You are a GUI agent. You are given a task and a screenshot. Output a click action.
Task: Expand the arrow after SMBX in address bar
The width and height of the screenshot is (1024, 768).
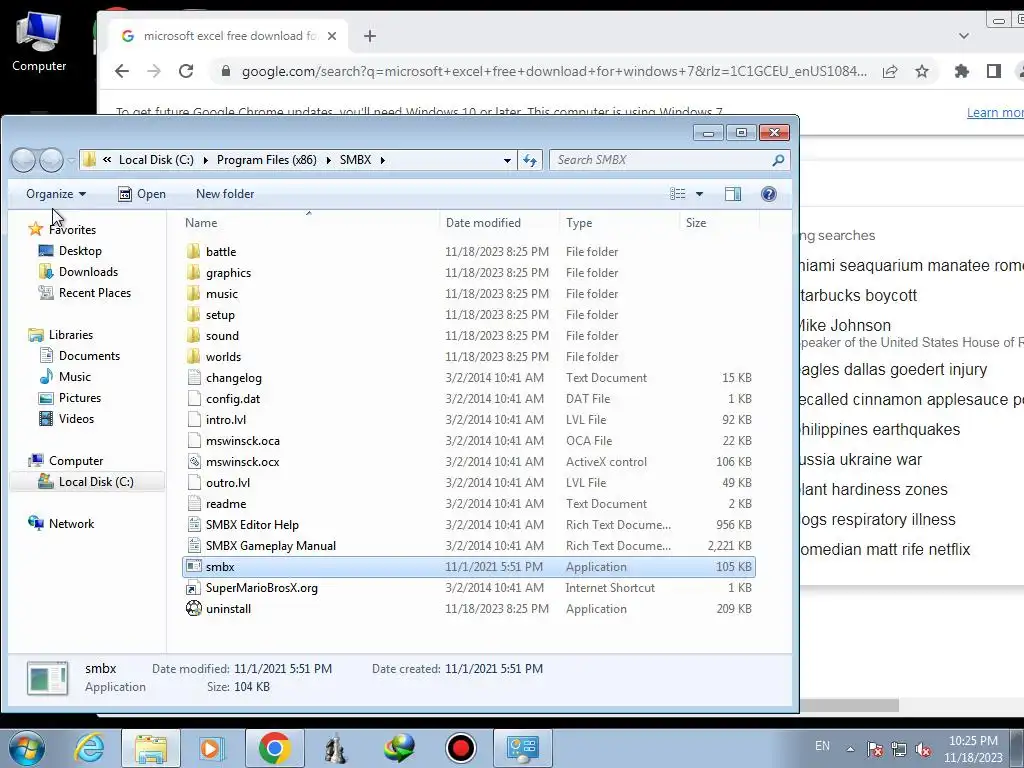coord(383,160)
